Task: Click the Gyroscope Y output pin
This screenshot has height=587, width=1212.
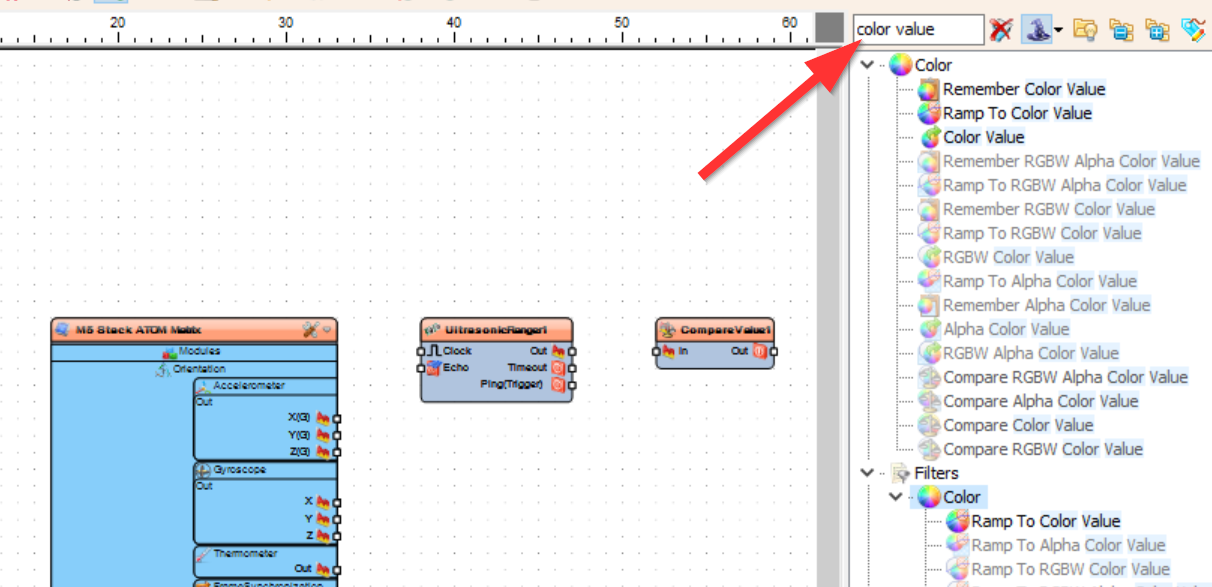Action: (337, 519)
